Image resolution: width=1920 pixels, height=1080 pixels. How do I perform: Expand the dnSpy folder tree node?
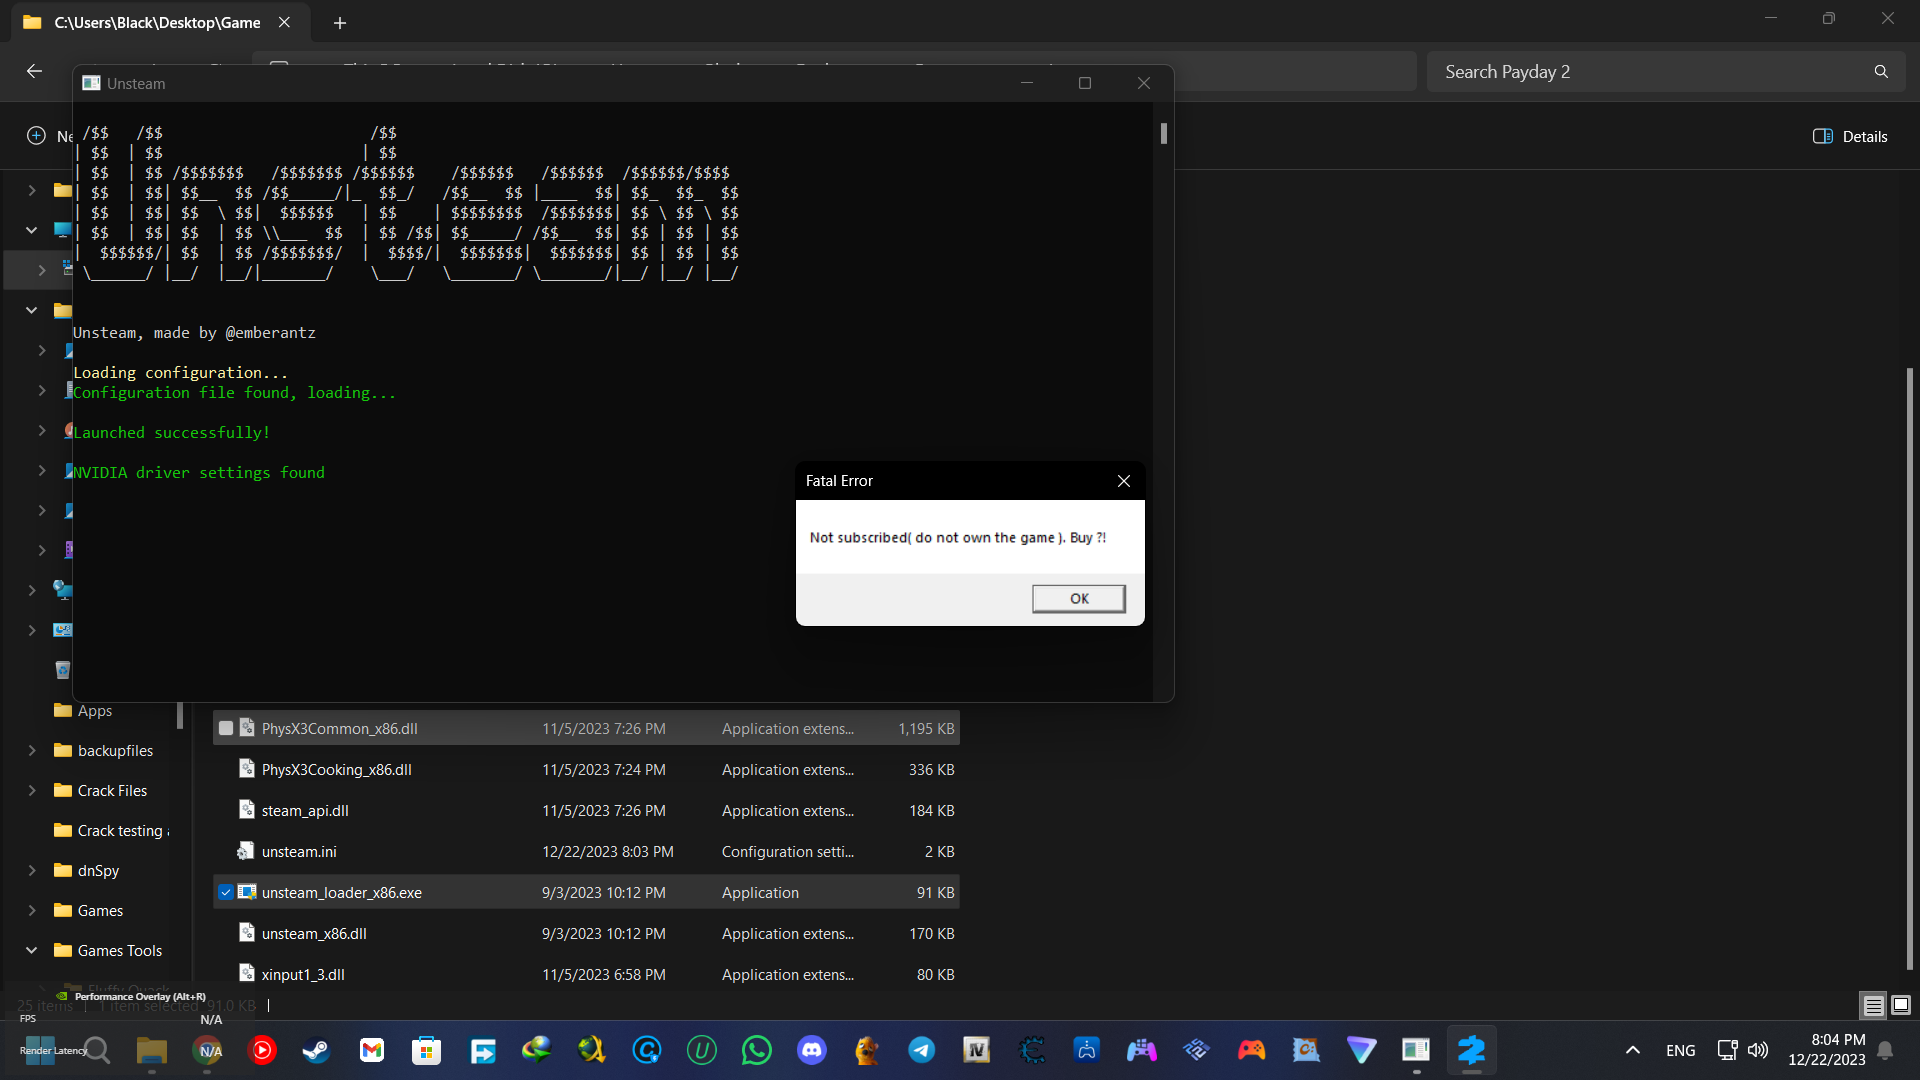click(32, 871)
